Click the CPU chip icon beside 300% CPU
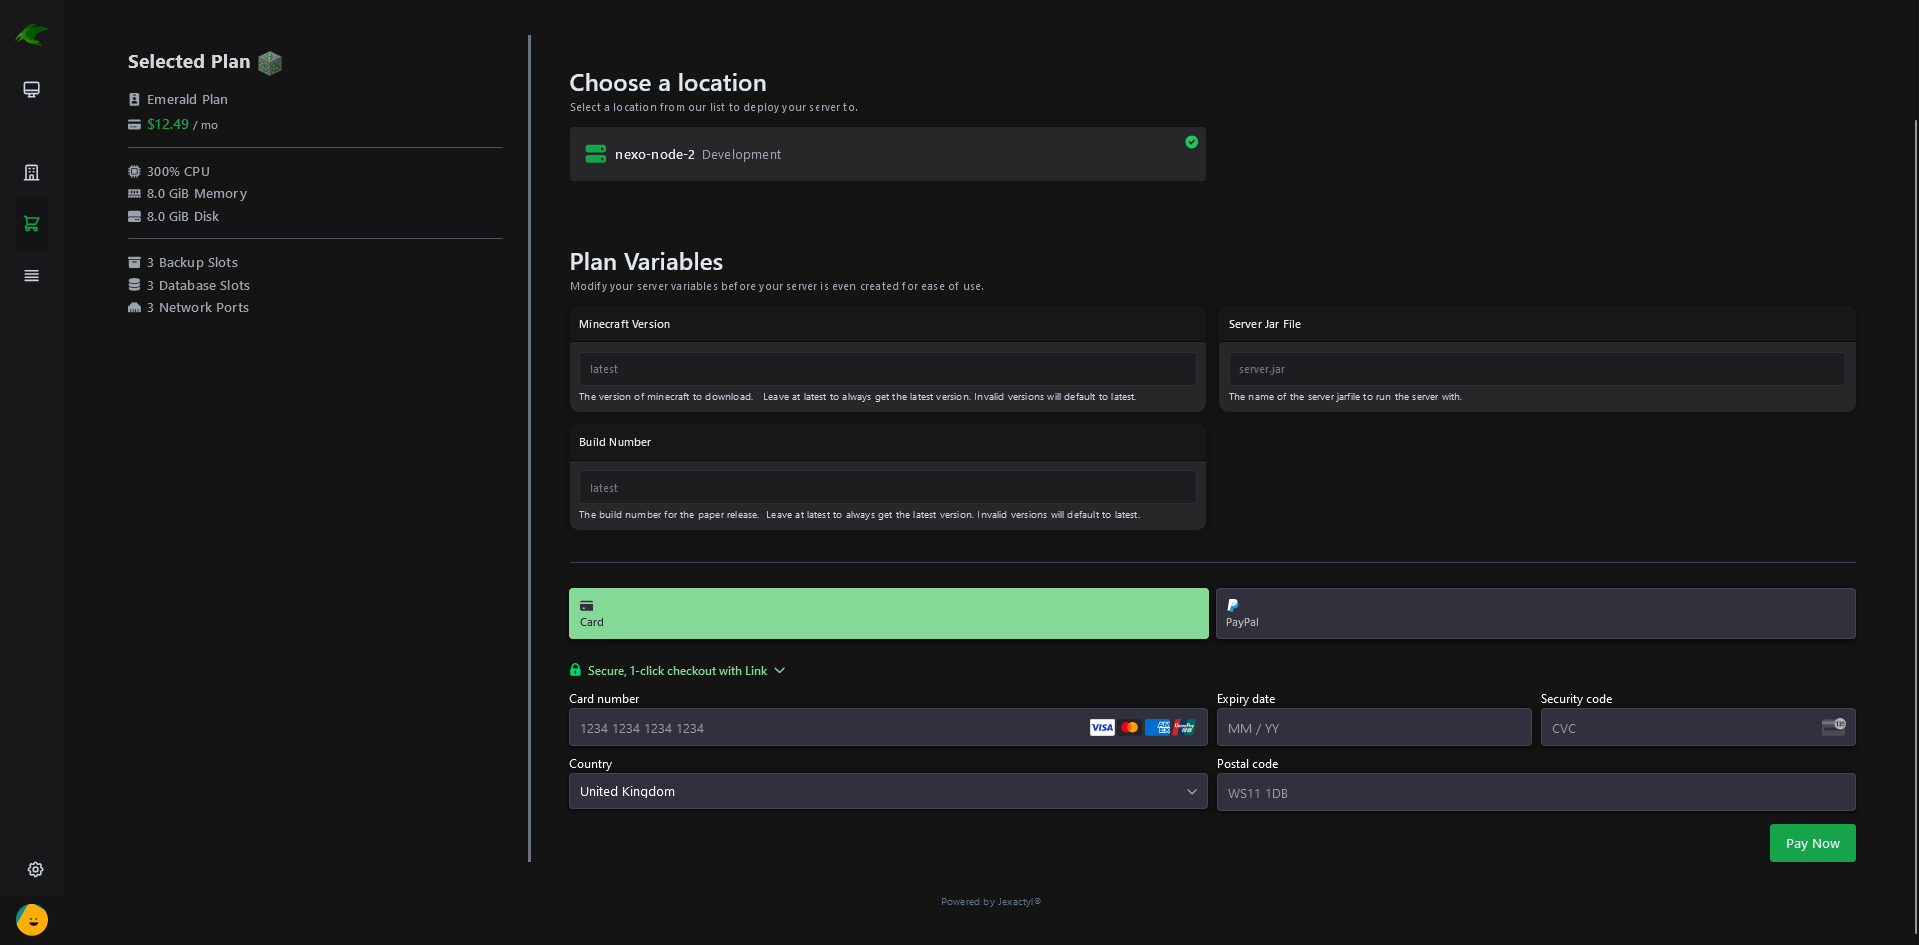The image size is (1920, 945). coord(134,171)
